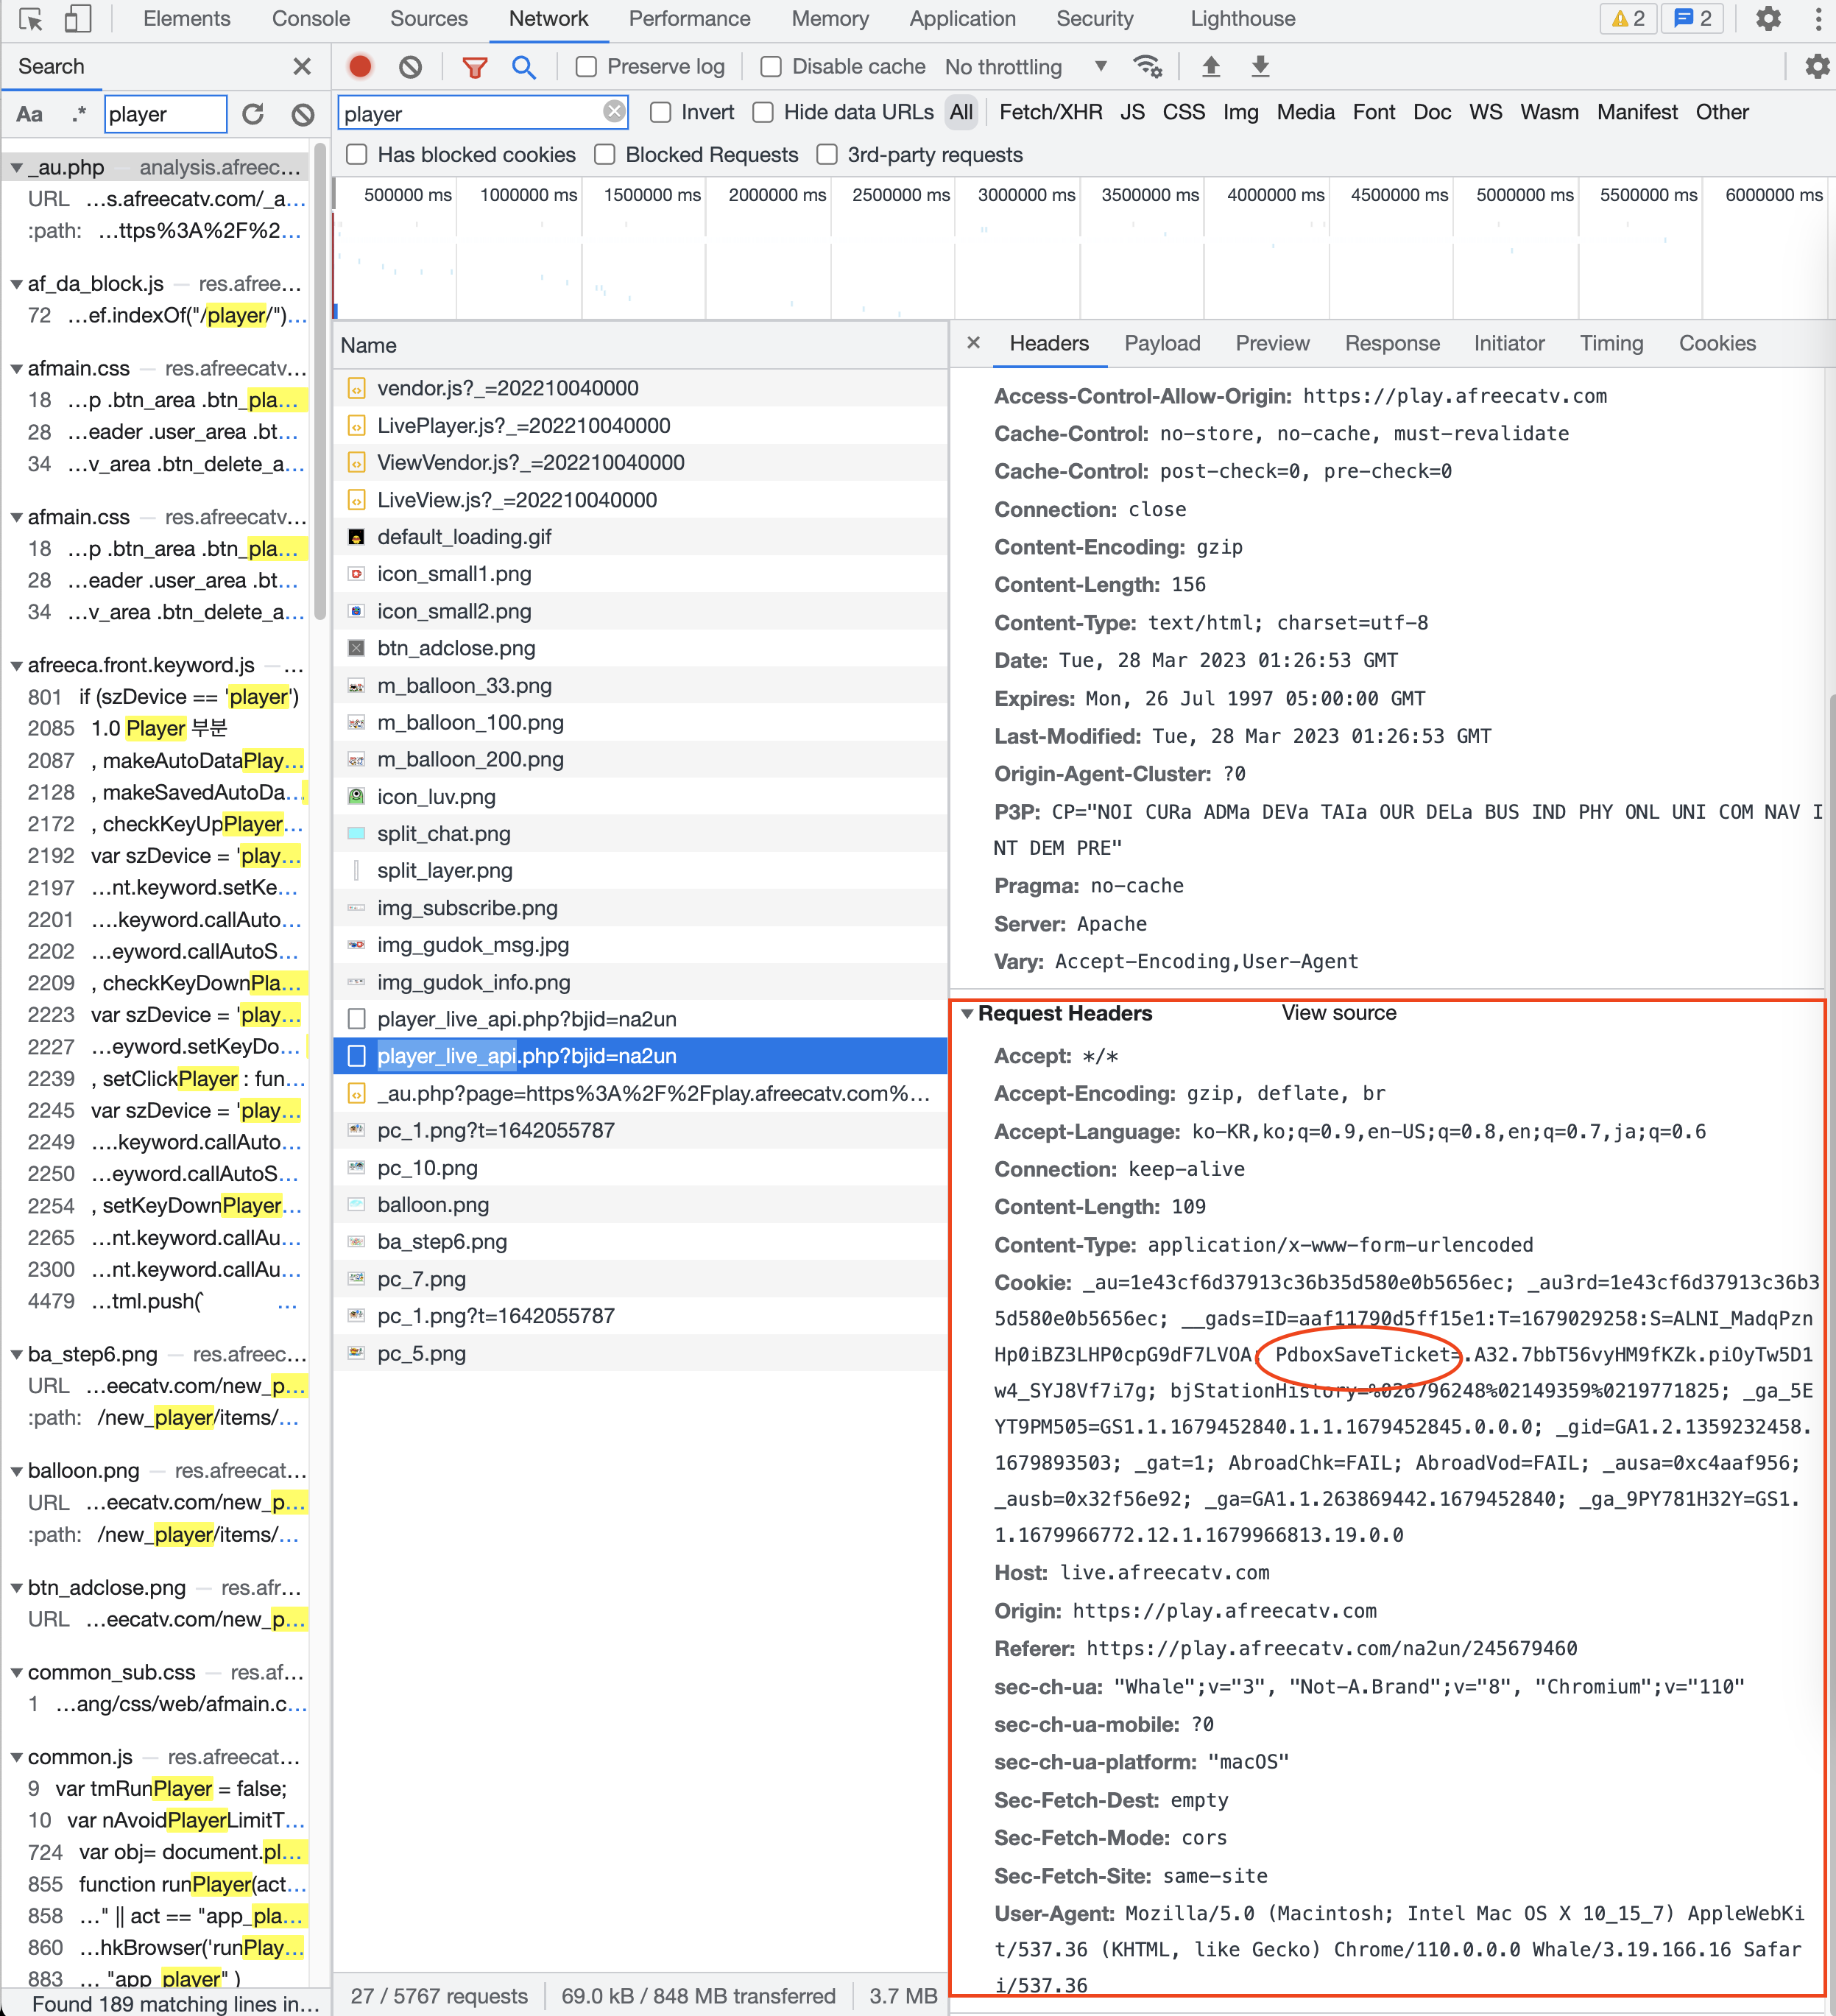Open network conditions wifi icon
Image resolution: width=1836 pixels, height=2016 pixels.
1147,67
